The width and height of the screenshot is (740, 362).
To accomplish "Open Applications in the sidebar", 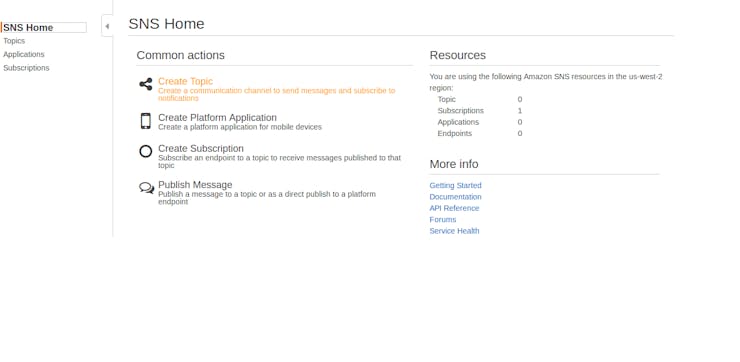I will pyautogui.click(x=24, y=54).
